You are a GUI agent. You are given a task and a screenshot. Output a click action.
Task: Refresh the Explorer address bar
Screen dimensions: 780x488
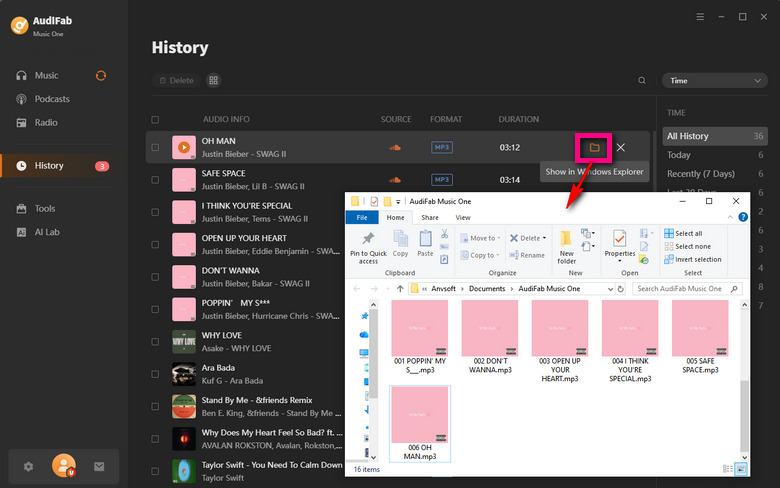pos(621,289)
